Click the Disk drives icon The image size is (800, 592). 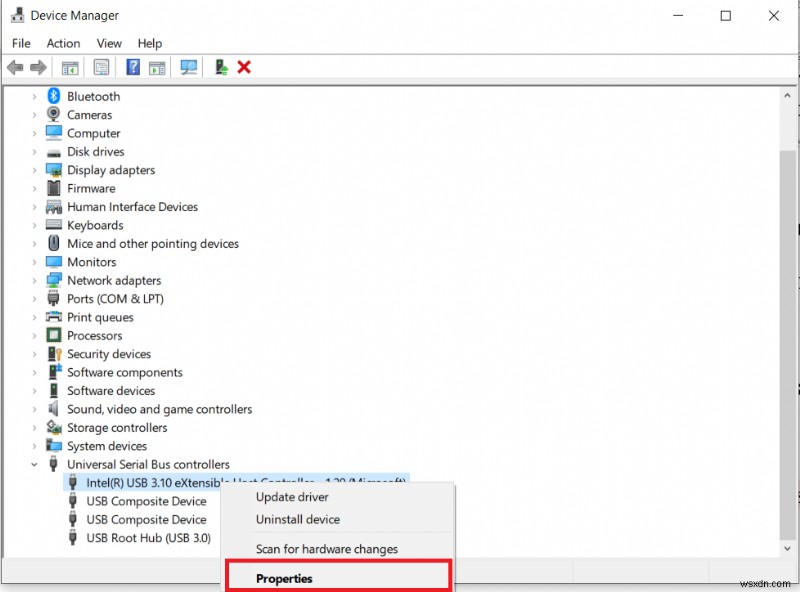coord(54,153)
